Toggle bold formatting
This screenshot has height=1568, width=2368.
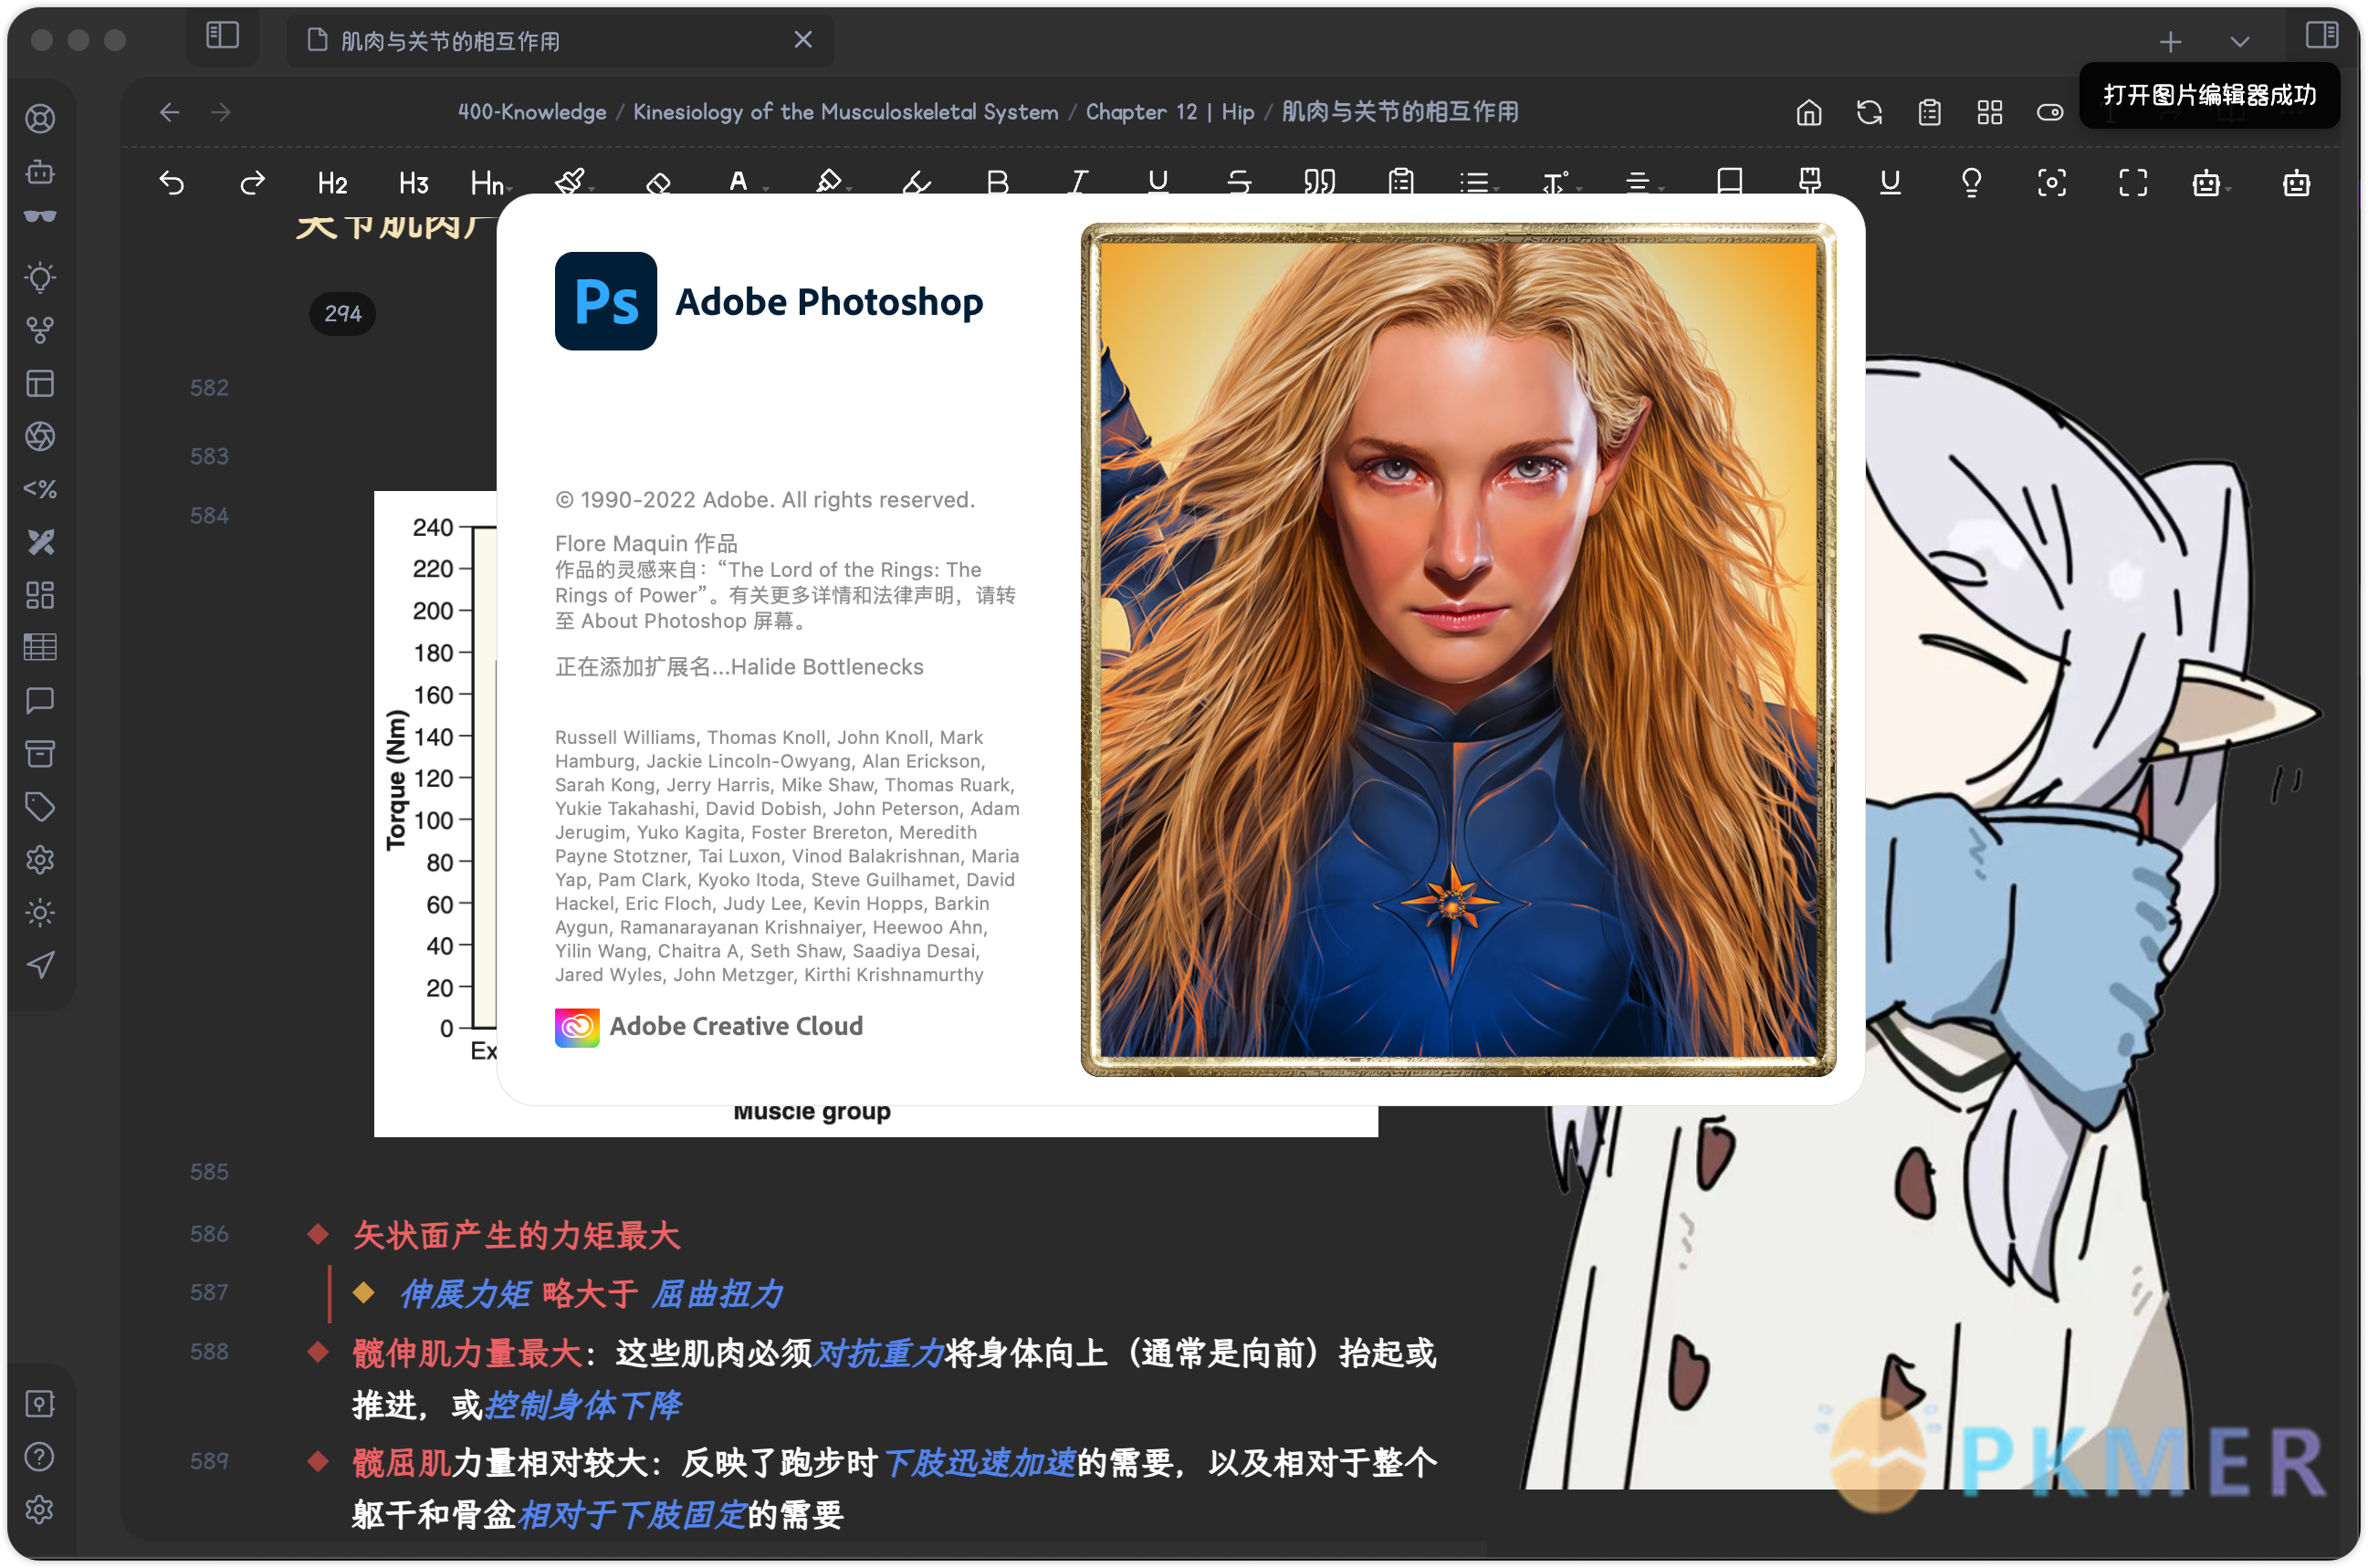click(997, 183)
